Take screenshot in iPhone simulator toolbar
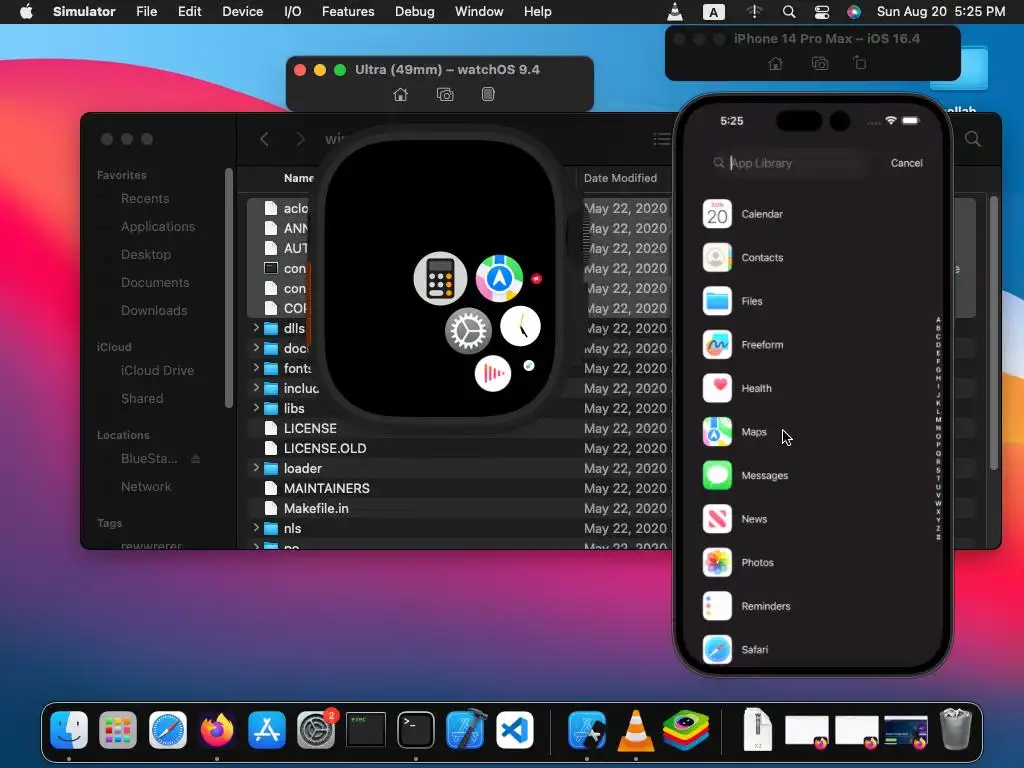Screen dimensions: 1024x768 (820, 63)
